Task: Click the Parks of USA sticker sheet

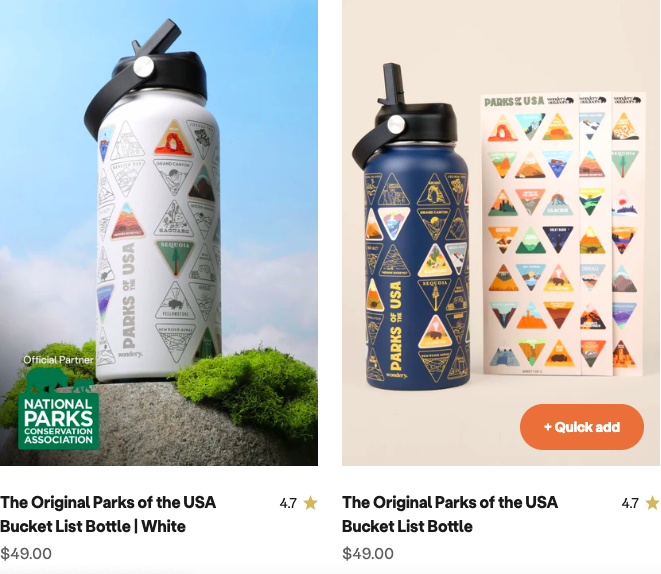Action: pyautogui.click(x=563, y=233)
